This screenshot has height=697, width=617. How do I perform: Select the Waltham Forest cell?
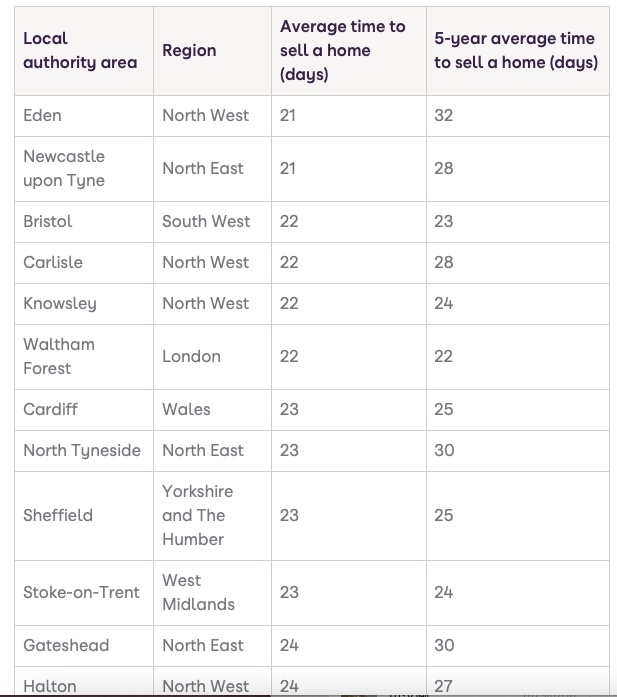pyautogui.click(x=84, y=357)
